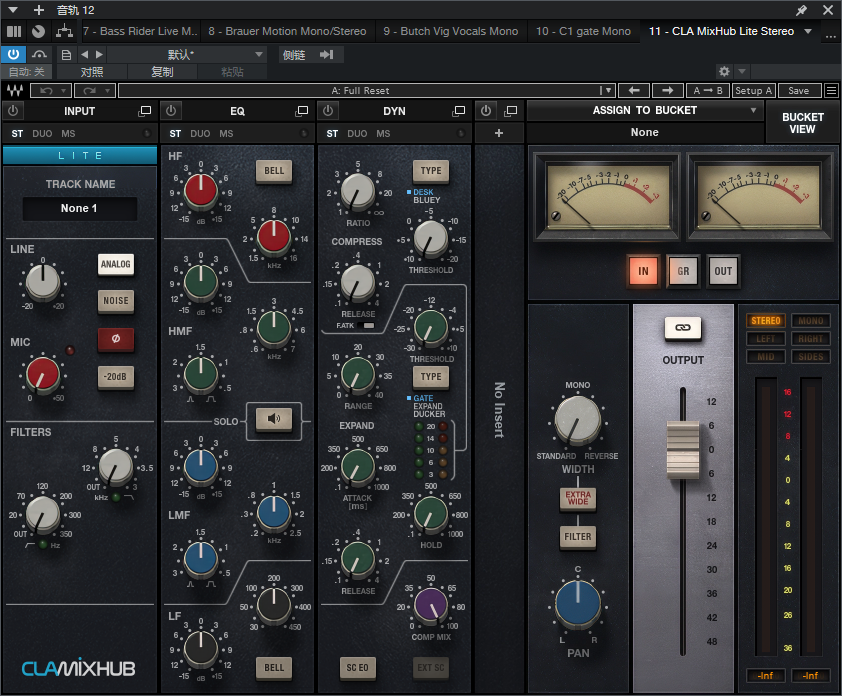Screen dimensions: 842x696
Task: Click the WIDTH knob
Action: tap(578, 420)
